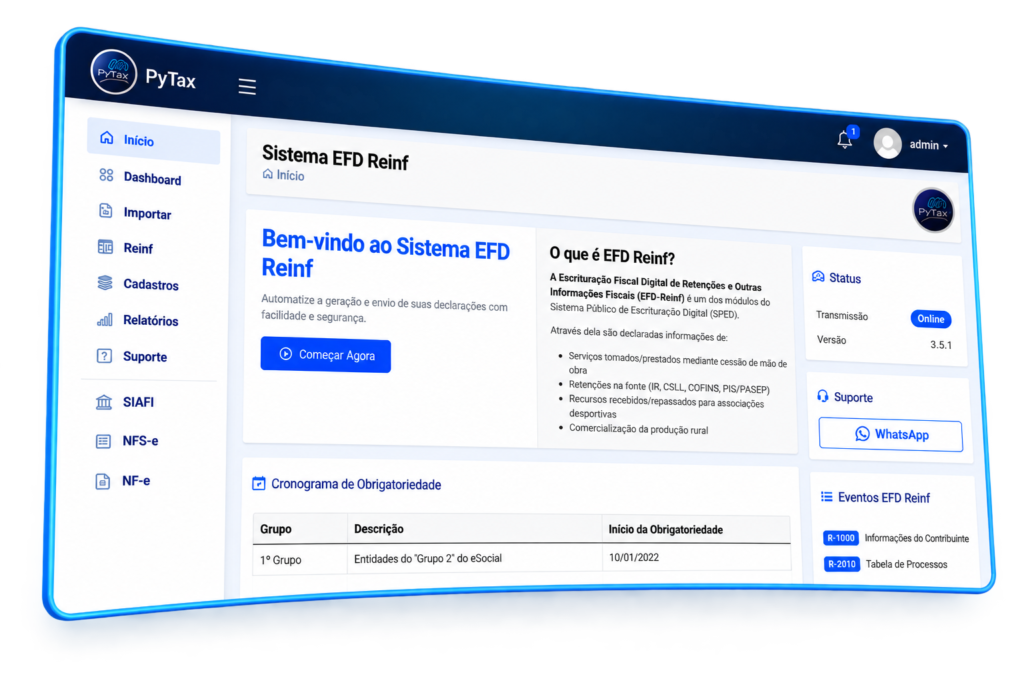Click the Dashboard grid icon
1024x683 pixels.
(x=106, y=175)
